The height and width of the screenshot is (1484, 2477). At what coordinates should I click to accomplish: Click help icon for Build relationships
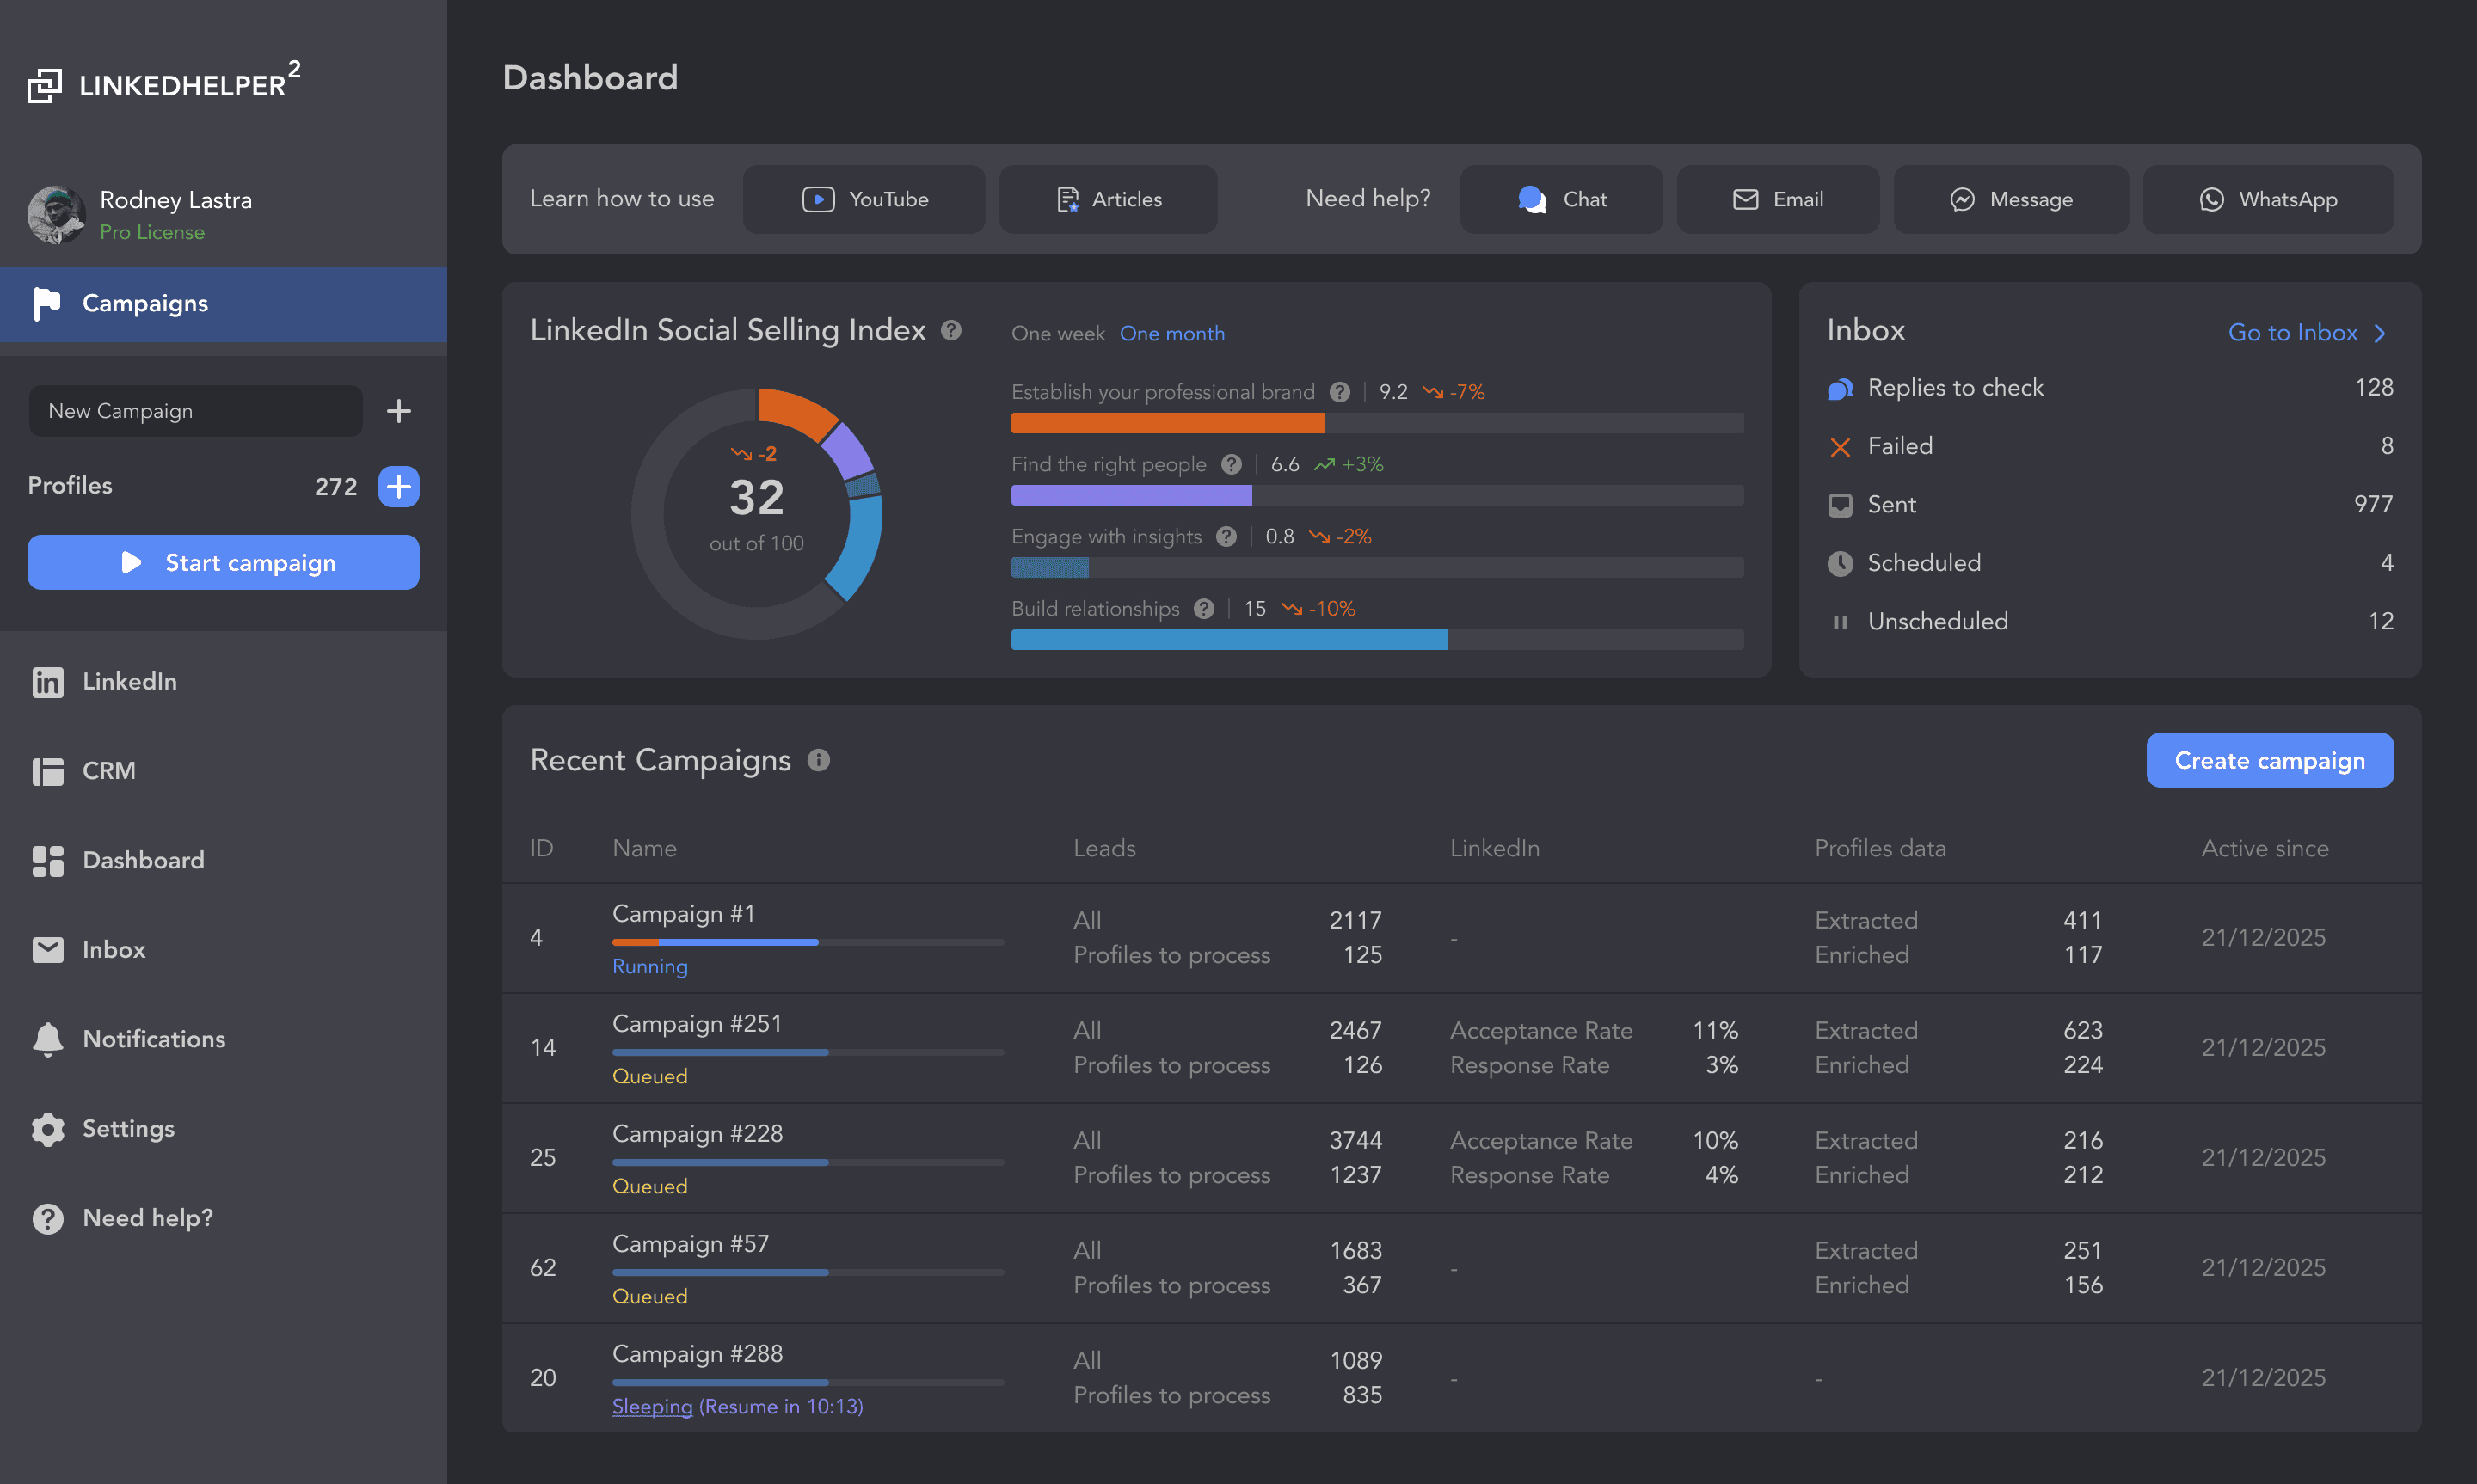(x=1203, y=609)
